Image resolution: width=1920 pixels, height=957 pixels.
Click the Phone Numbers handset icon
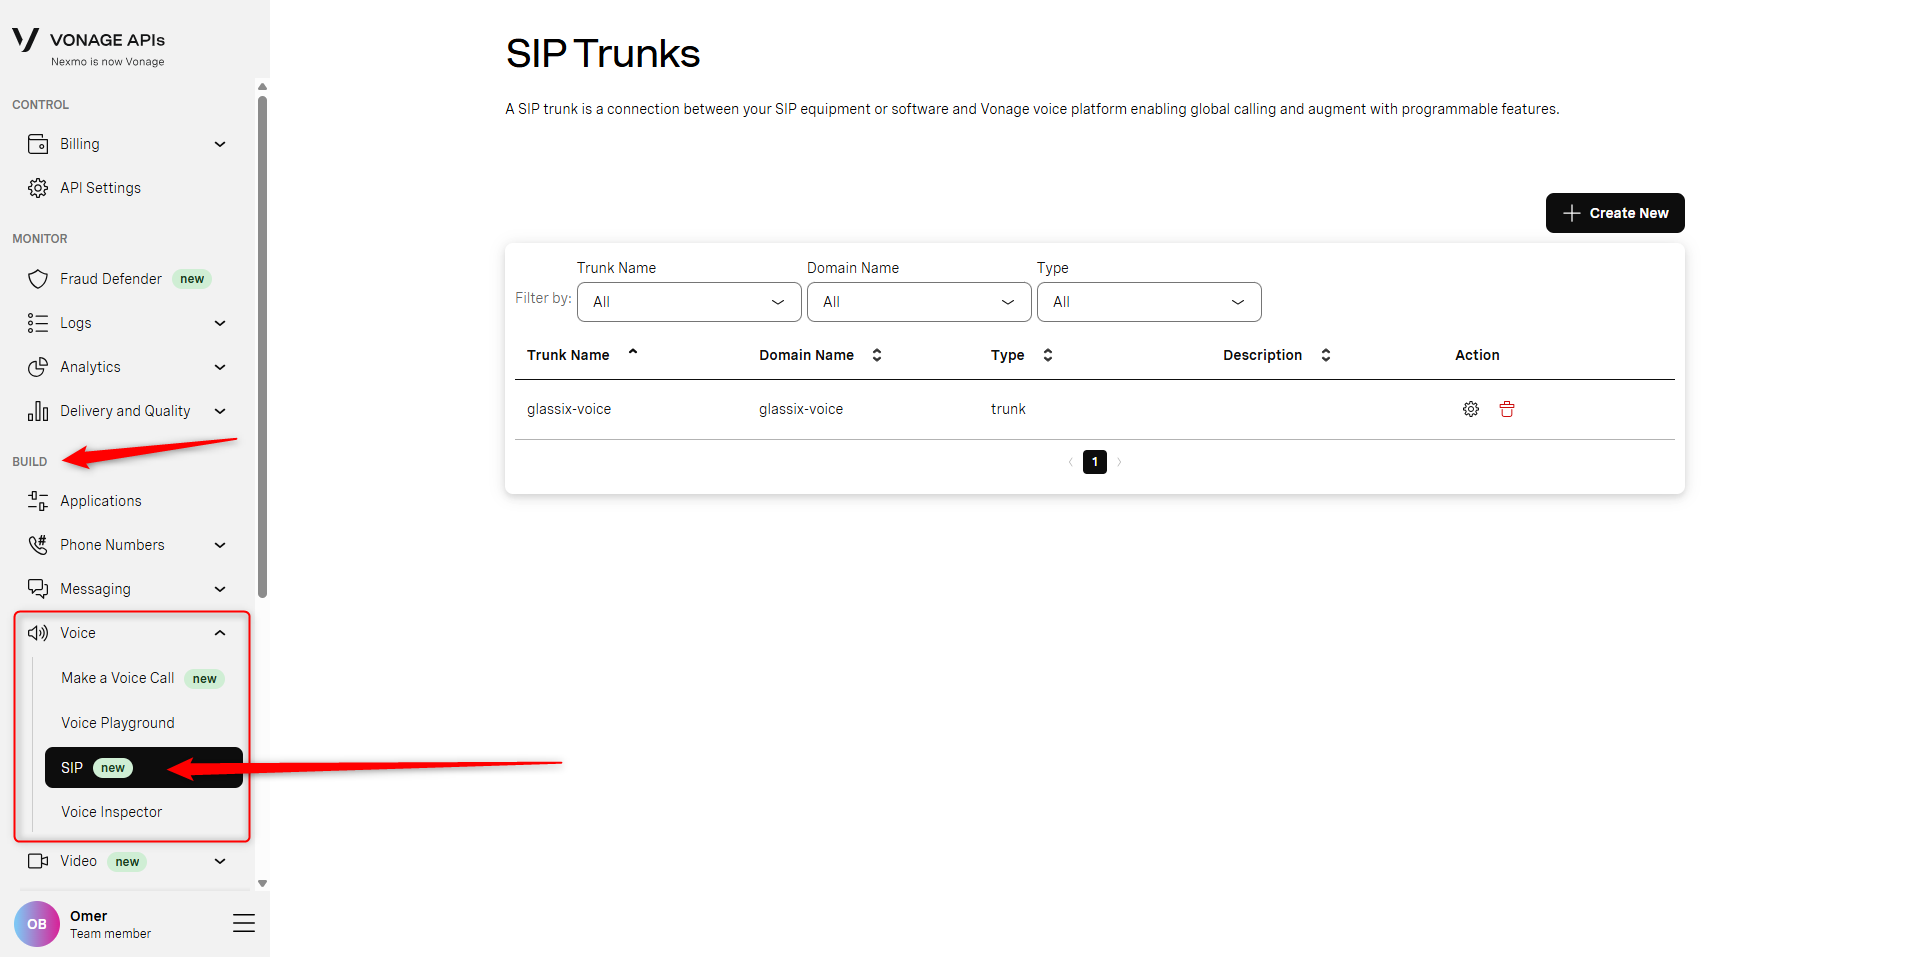38,545
